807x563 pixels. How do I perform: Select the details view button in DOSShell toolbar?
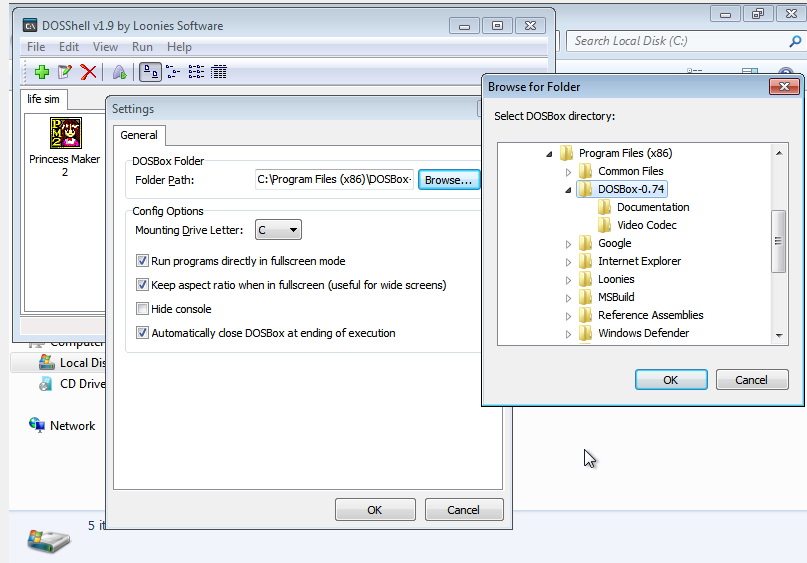click(219, 72)
